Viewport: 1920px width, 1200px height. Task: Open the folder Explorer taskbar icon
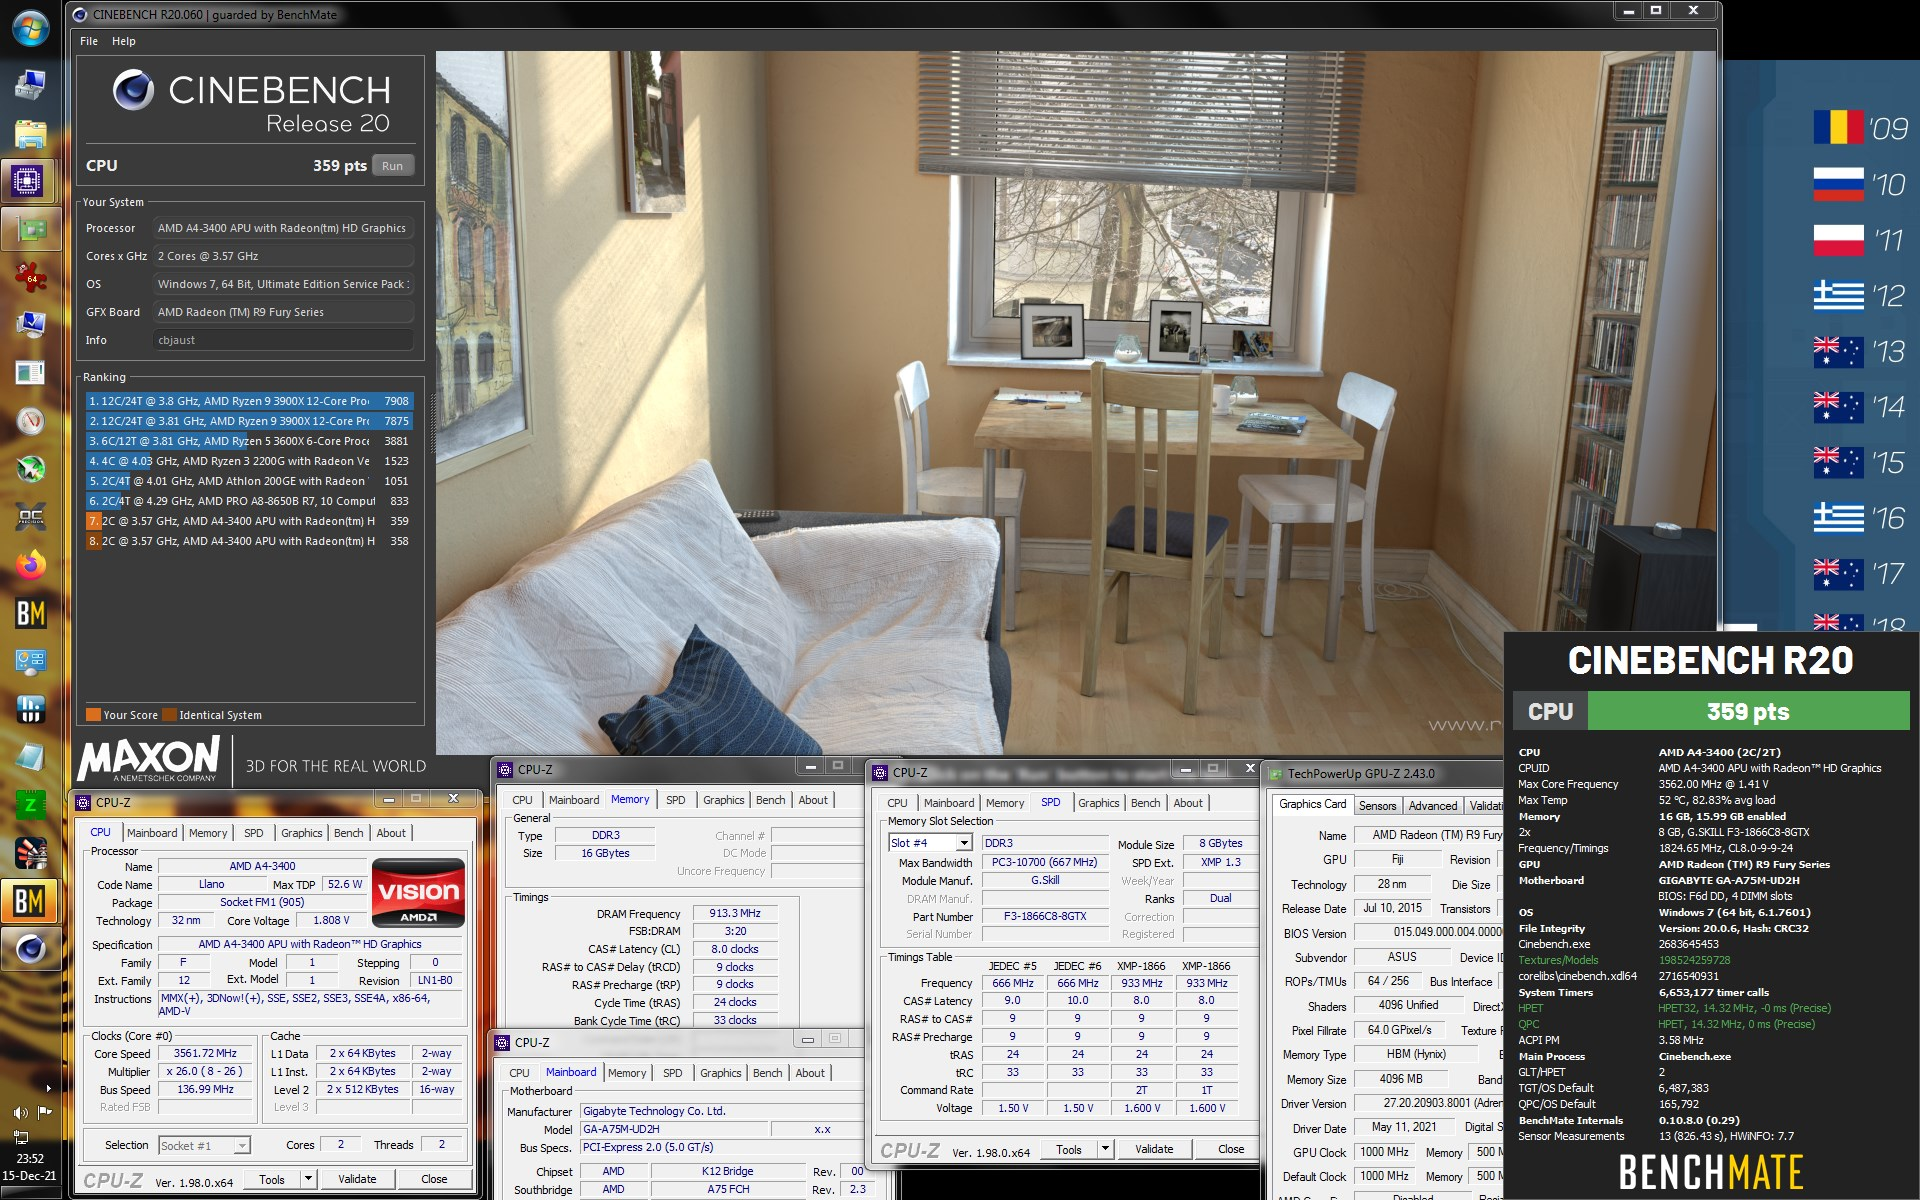coord(30,133)
